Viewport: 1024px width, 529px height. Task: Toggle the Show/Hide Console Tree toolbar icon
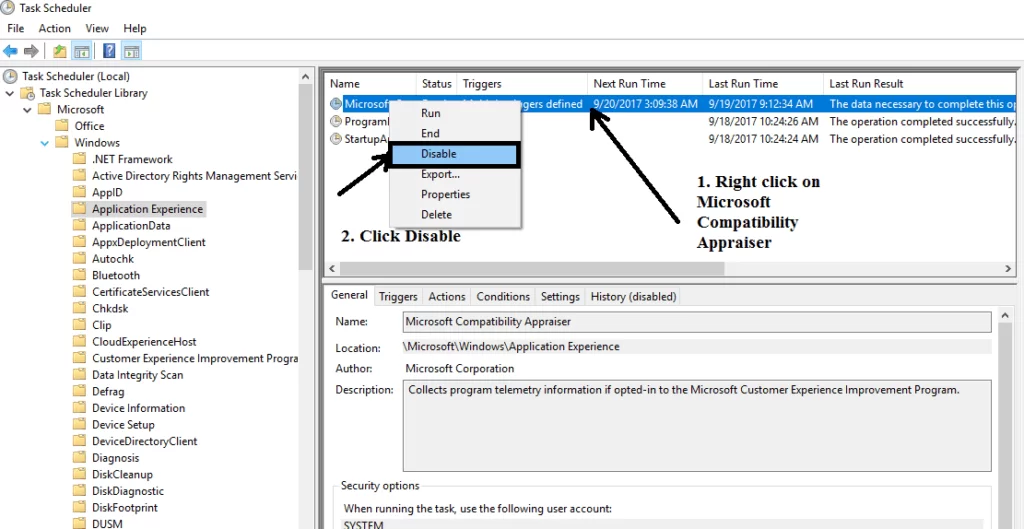click(x=82, y=51)
